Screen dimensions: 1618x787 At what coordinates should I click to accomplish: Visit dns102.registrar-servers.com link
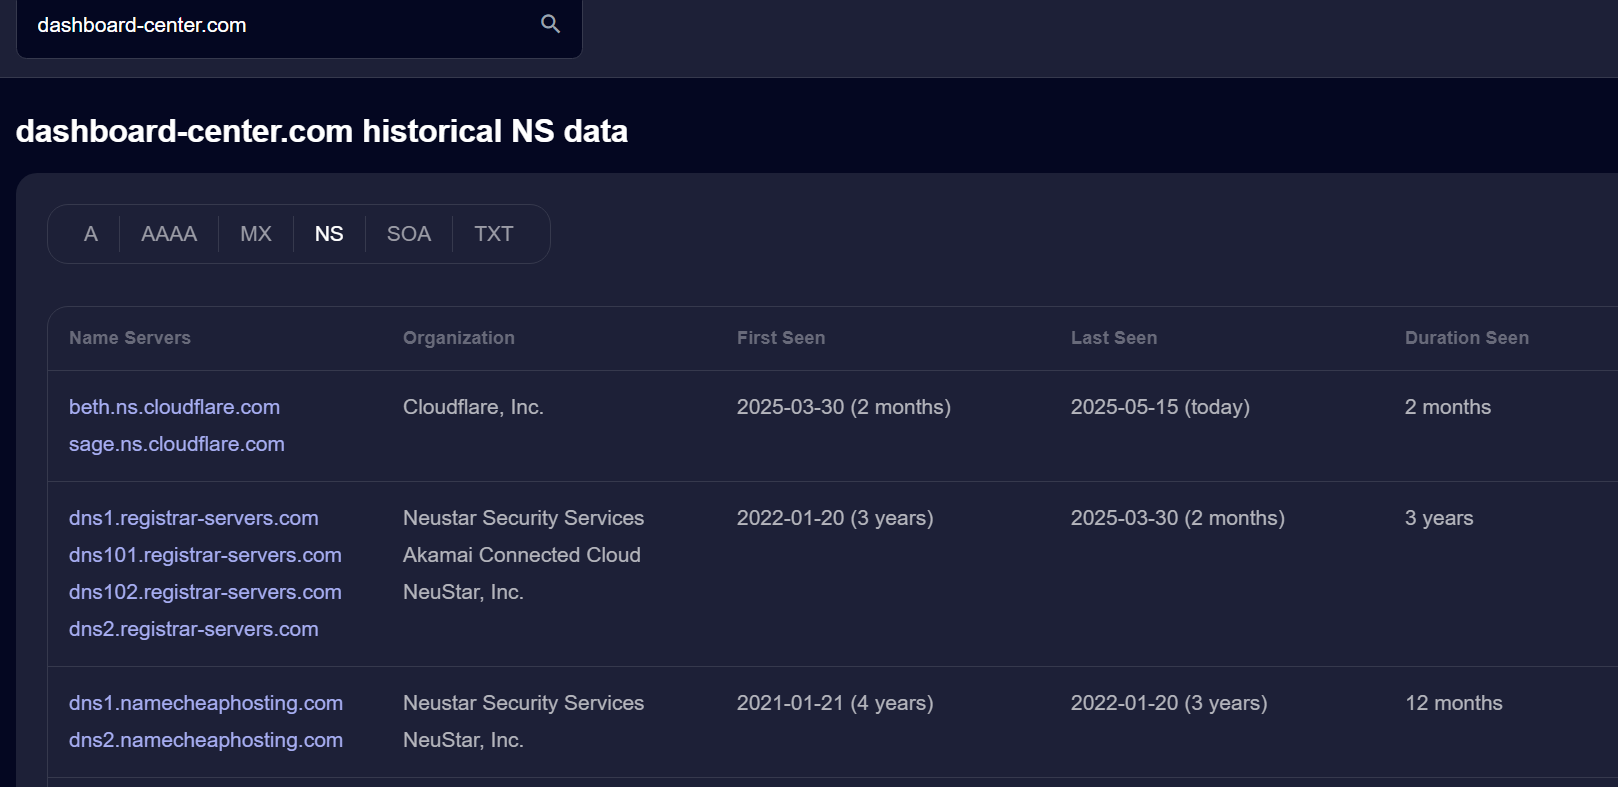205,592
